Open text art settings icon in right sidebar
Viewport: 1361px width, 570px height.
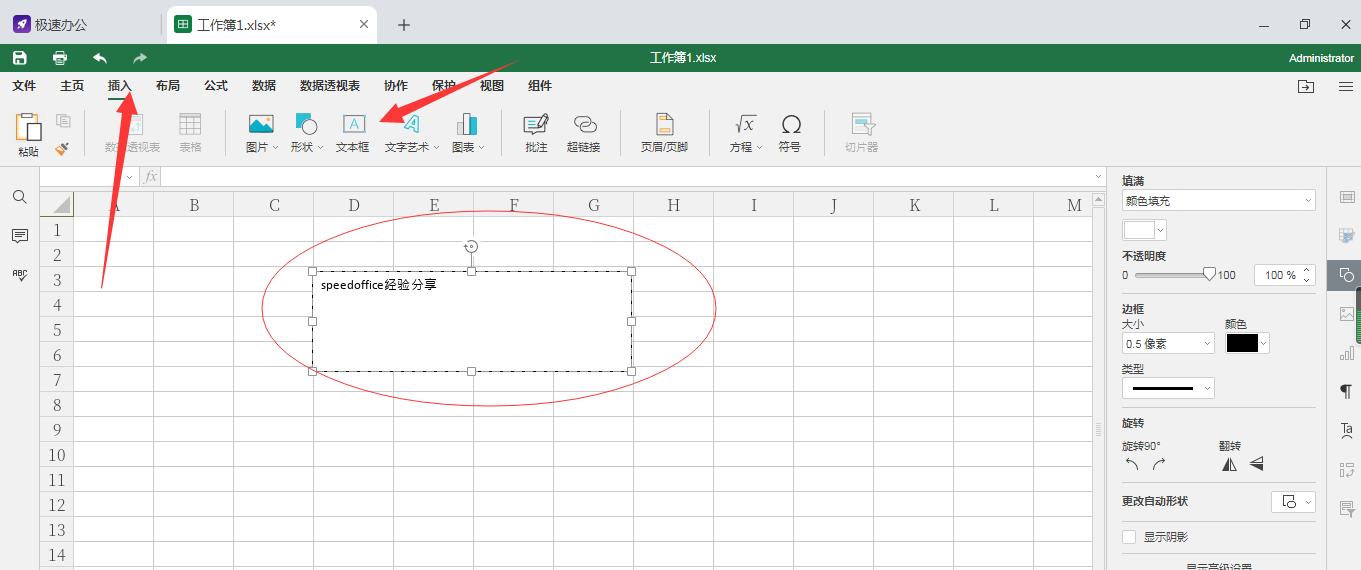coord(1346,430)
